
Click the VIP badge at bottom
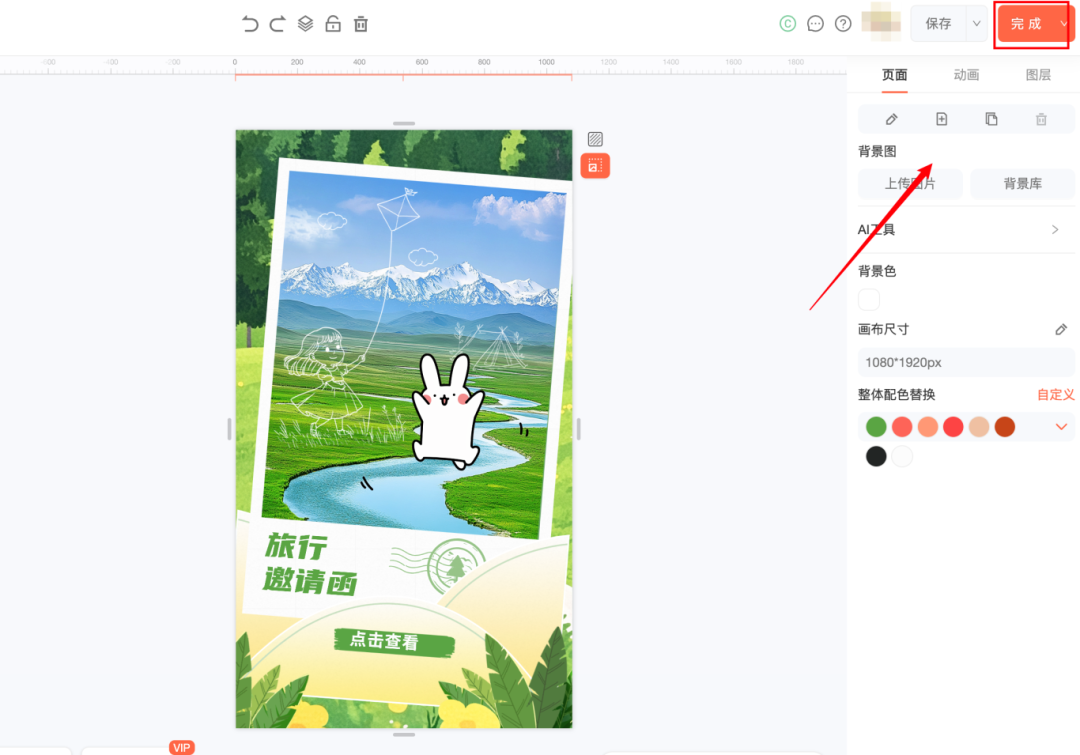tap(182, 747)
